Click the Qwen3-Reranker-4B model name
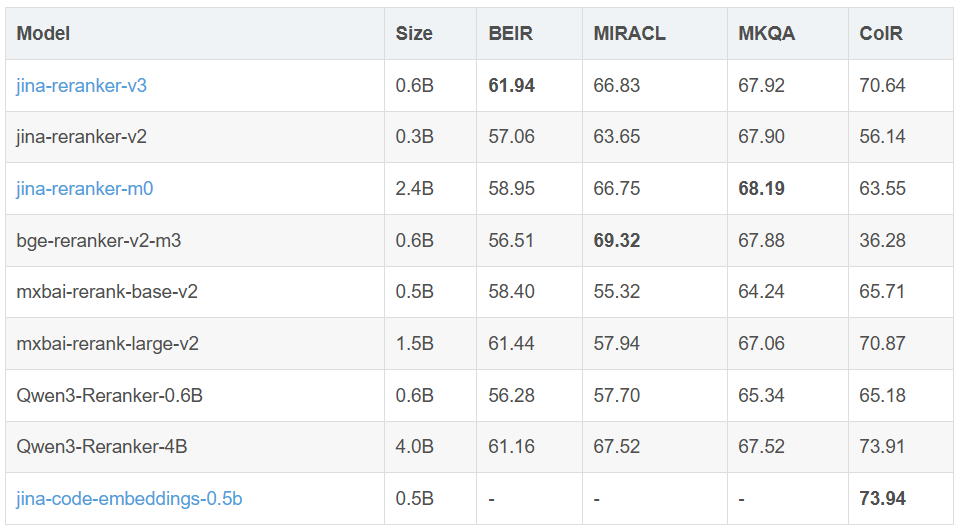Image resolution: width=956 pixels, height=528 pixels. (102, 447)
